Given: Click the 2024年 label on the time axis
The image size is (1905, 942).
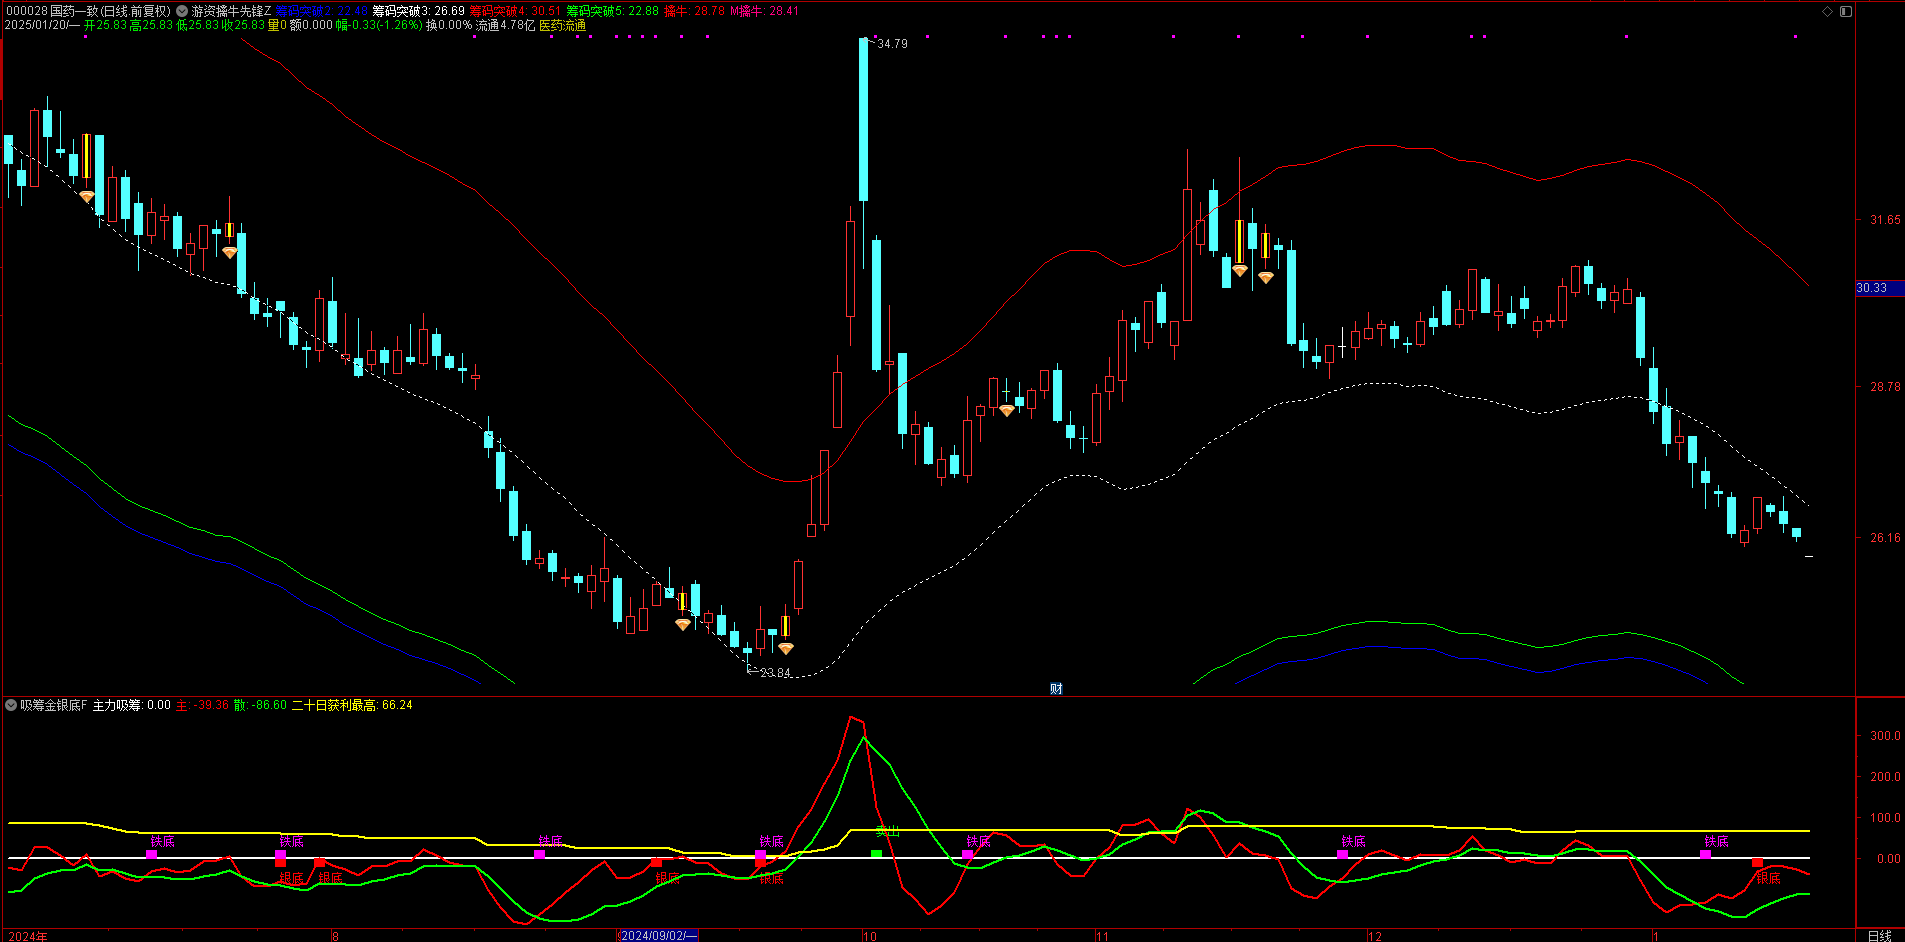Looking at the screenshot, I should click(28, 936).
